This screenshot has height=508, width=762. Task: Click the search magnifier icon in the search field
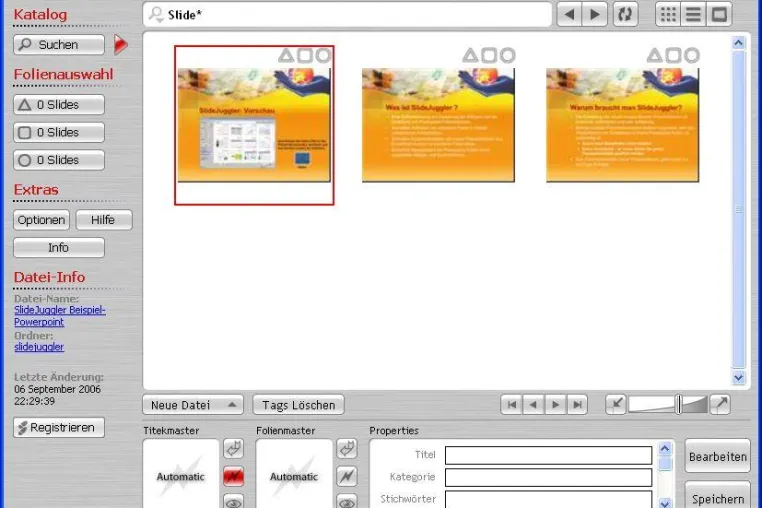point(156,15)
